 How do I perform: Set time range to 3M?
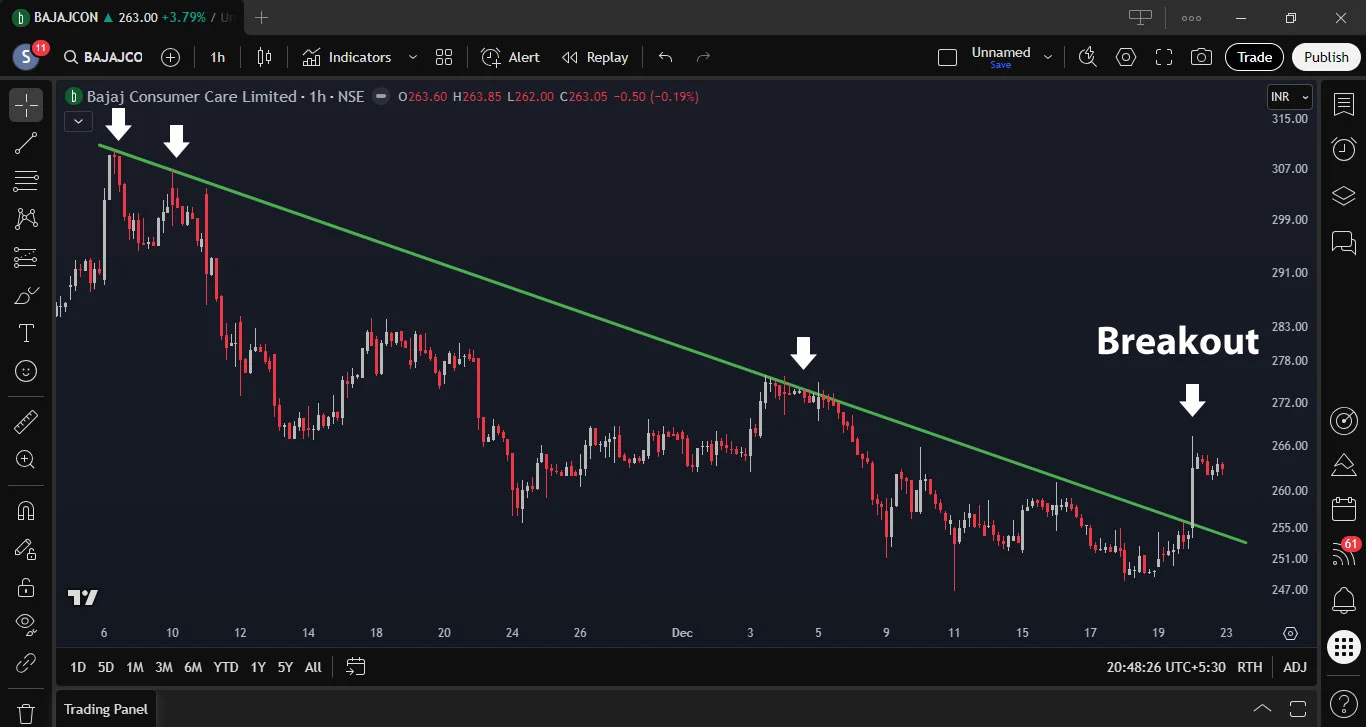pos(164,667)
